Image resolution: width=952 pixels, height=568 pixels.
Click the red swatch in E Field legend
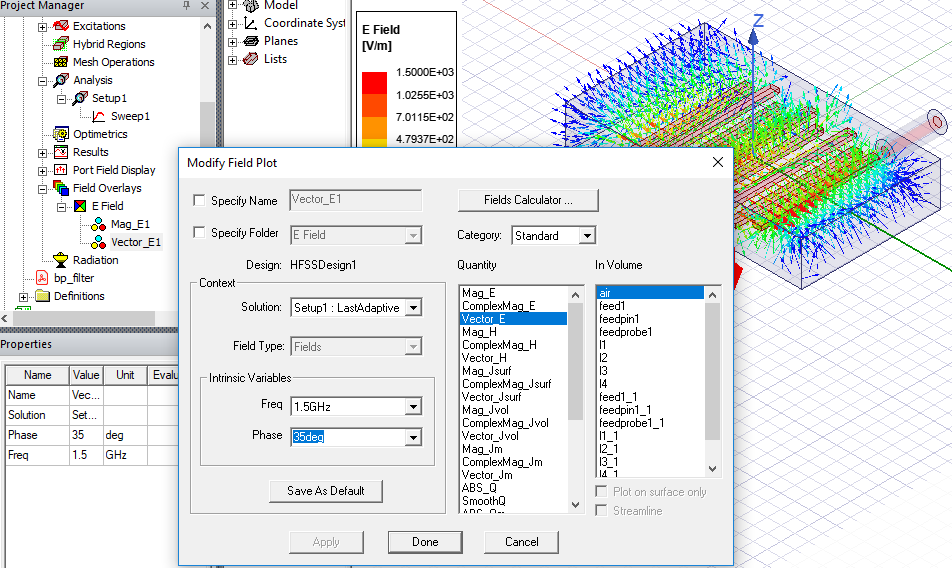[374, 81]
